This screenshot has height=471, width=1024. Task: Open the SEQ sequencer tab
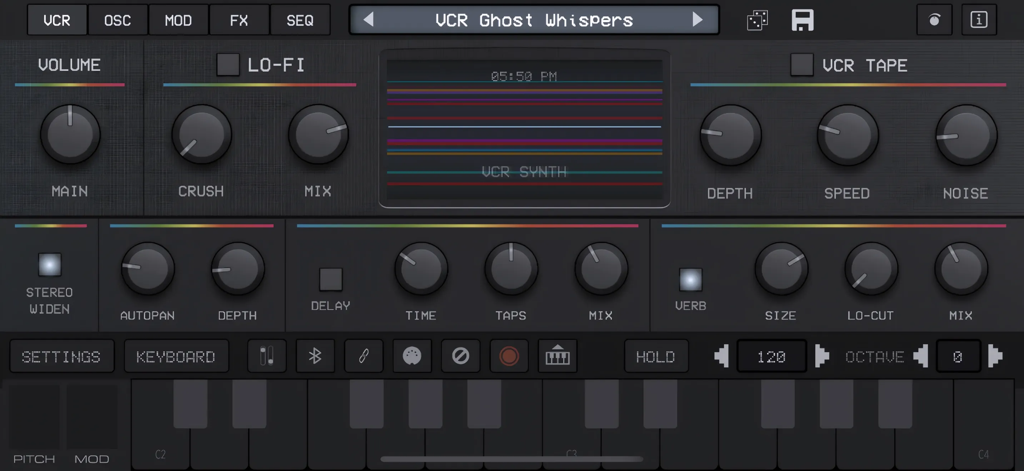click(x=300, y=20)
